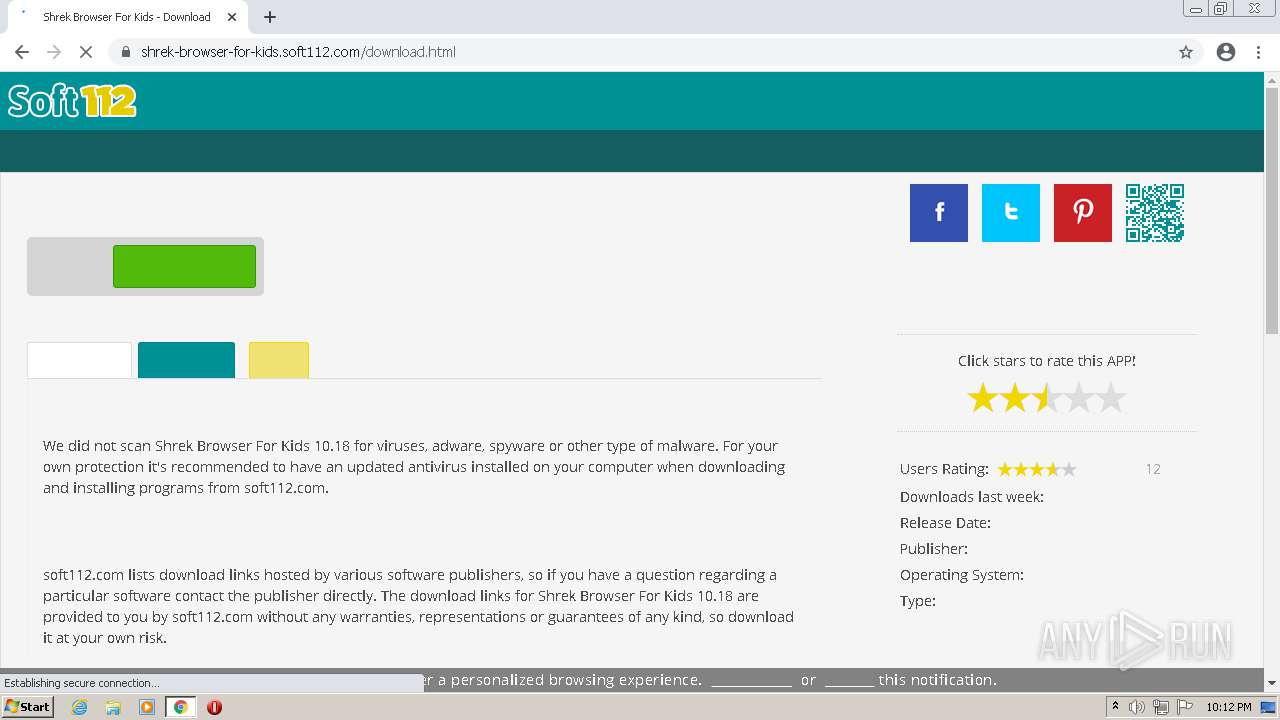Click the page vertical scrollbar
Image resolution: width=1280 pixels, height=720 pixels.
pyautogui.click(x=1272, y=212)
